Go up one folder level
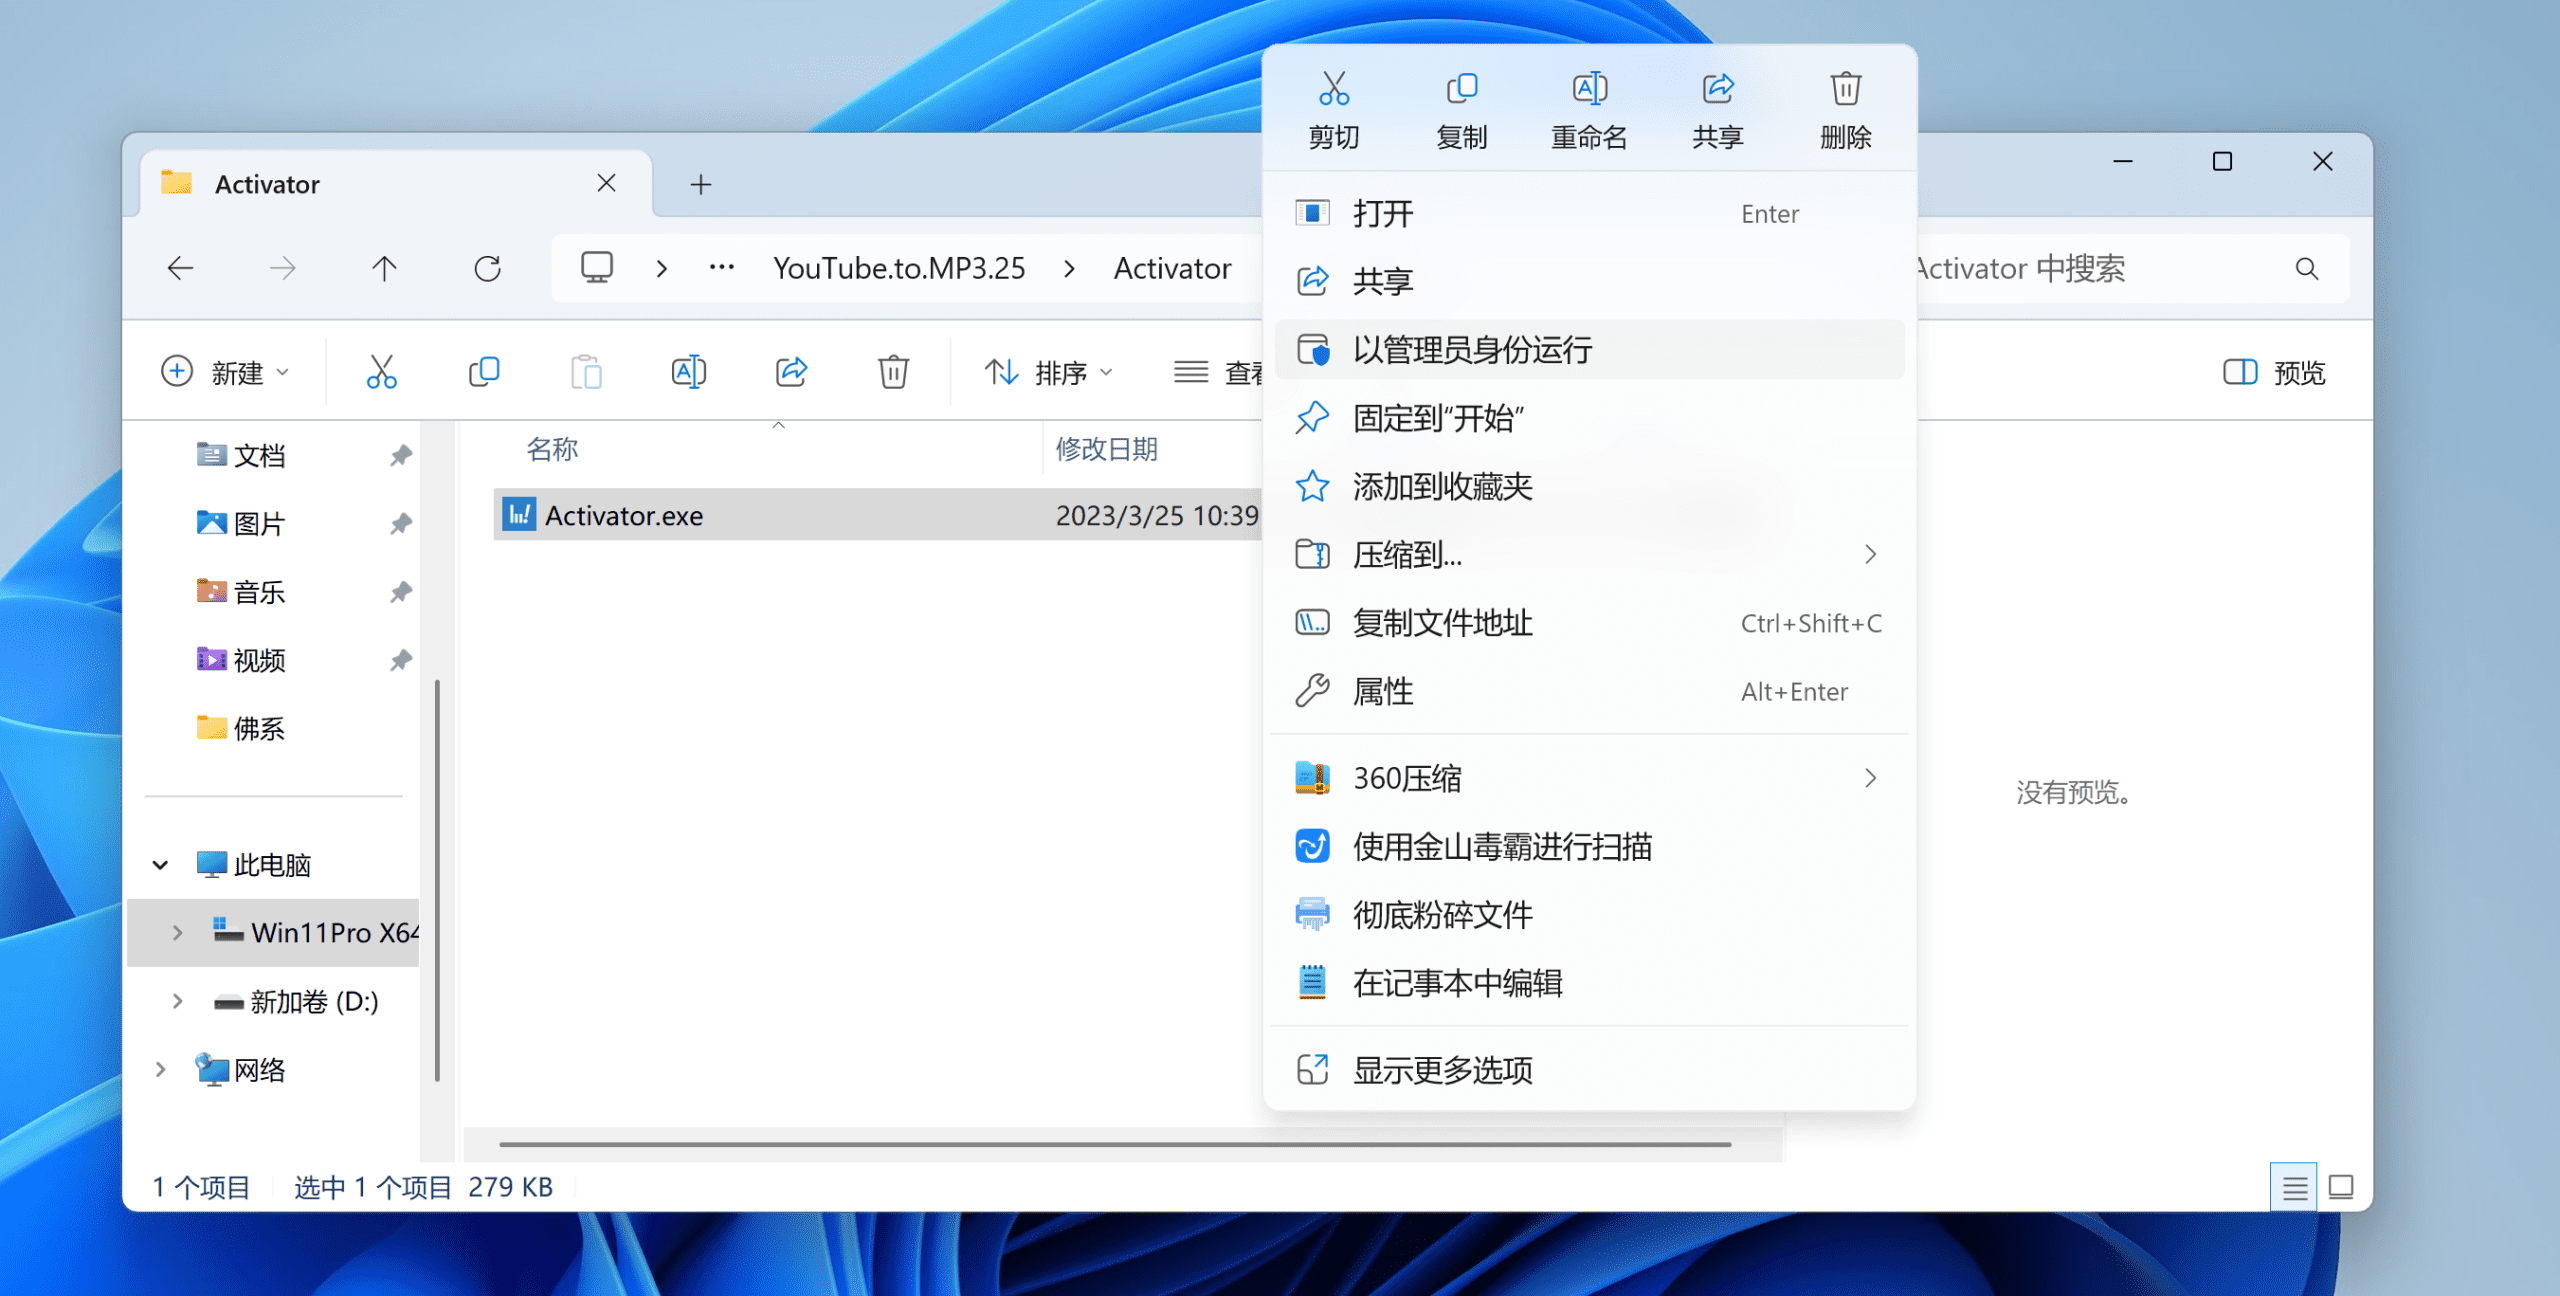This screenshot has width=2560, height=1296. pos(384,268)
